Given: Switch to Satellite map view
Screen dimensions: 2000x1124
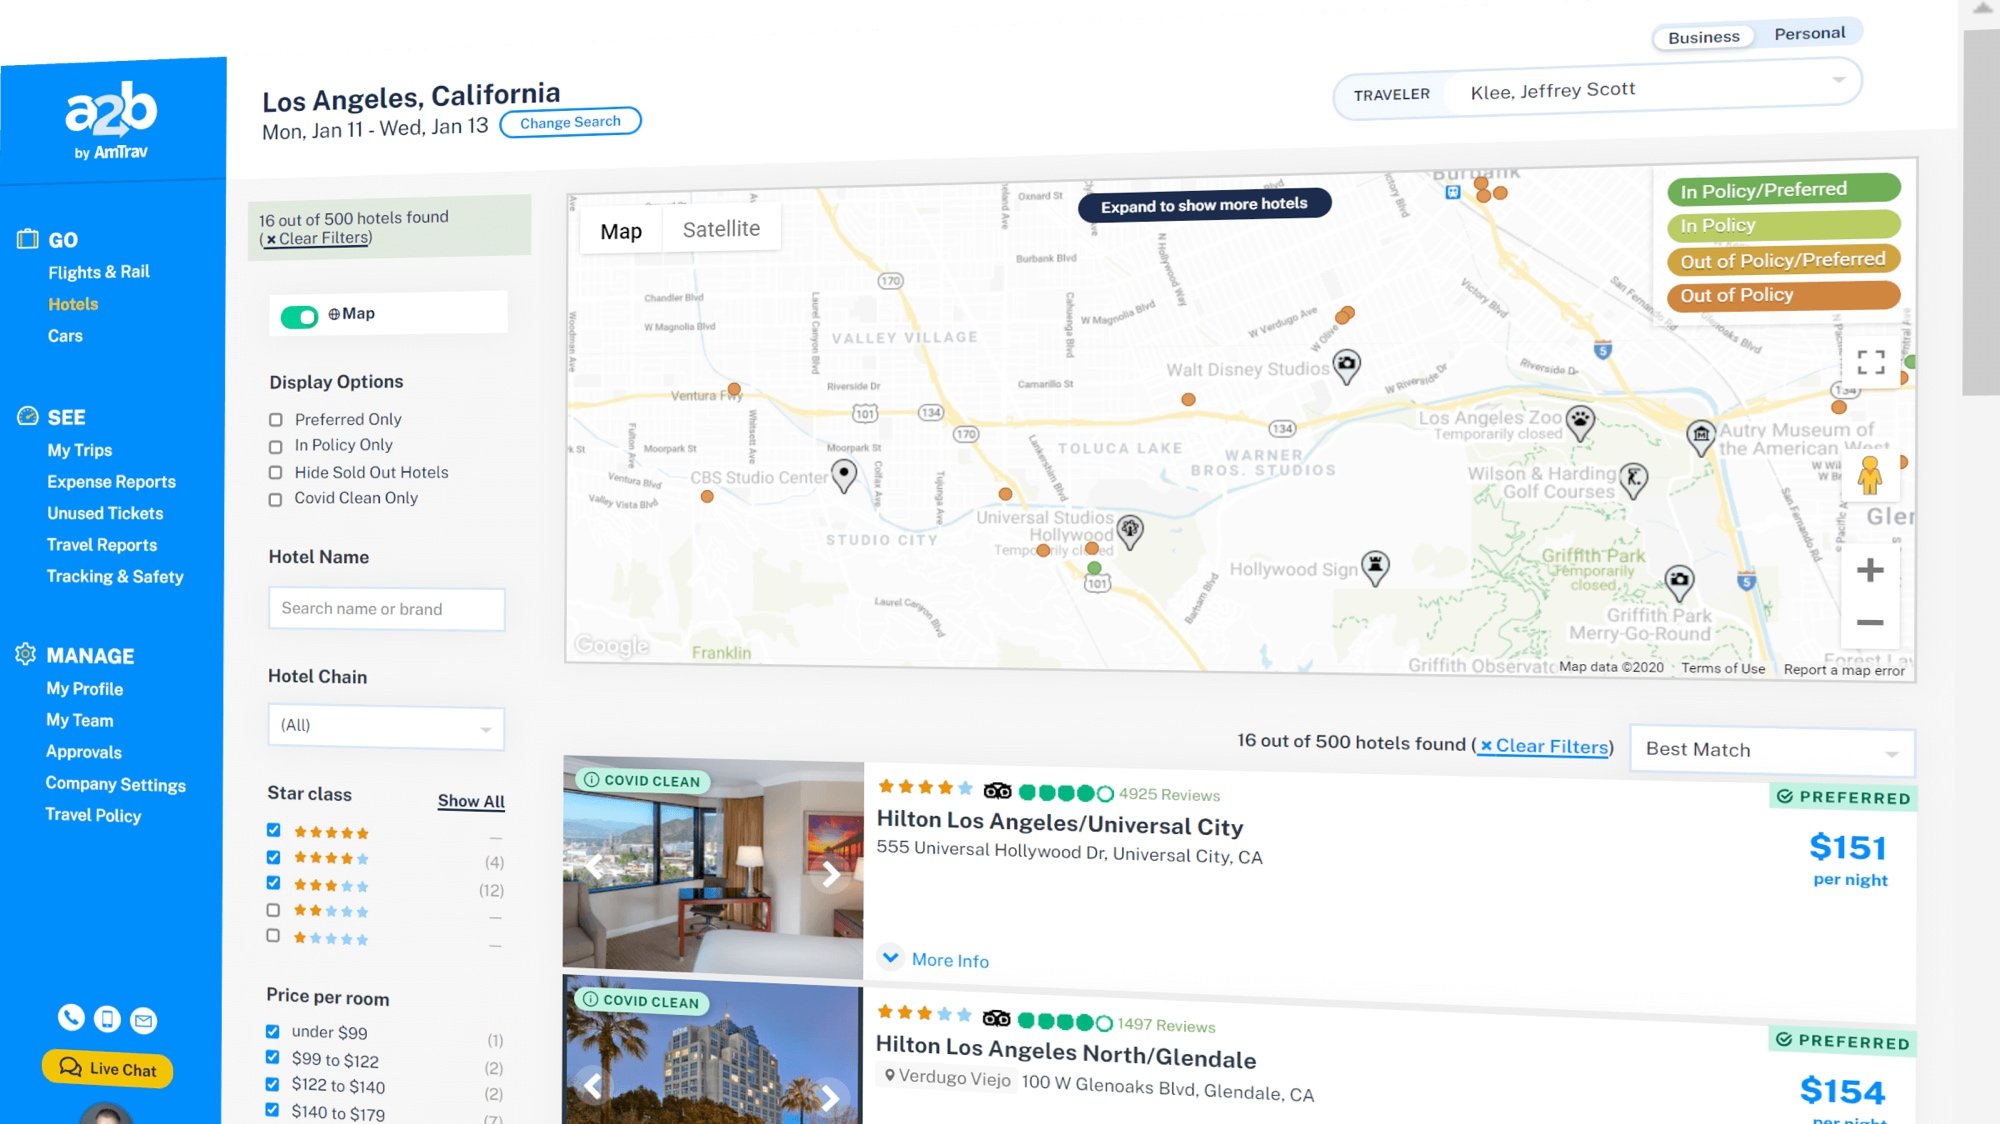Looking at the screenshot, I should tap(721, 230).
